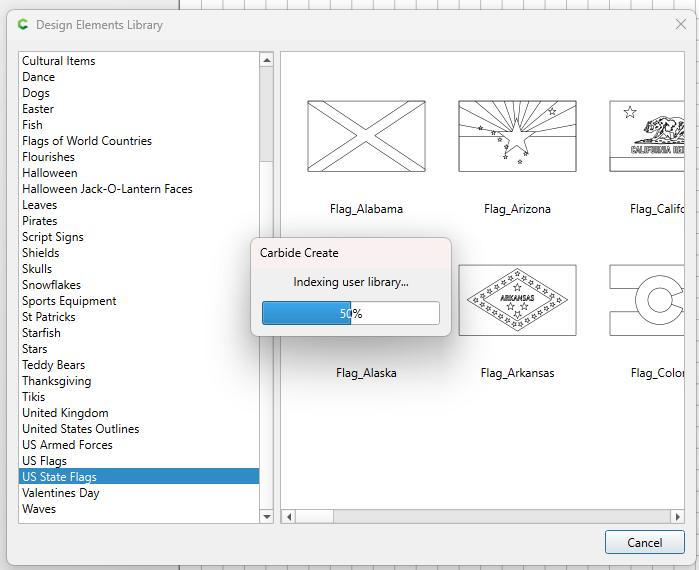Click the thumbnail pane scroll right arrow
The width and height of the screenshot is (699, 570).
tap(678, 517)
